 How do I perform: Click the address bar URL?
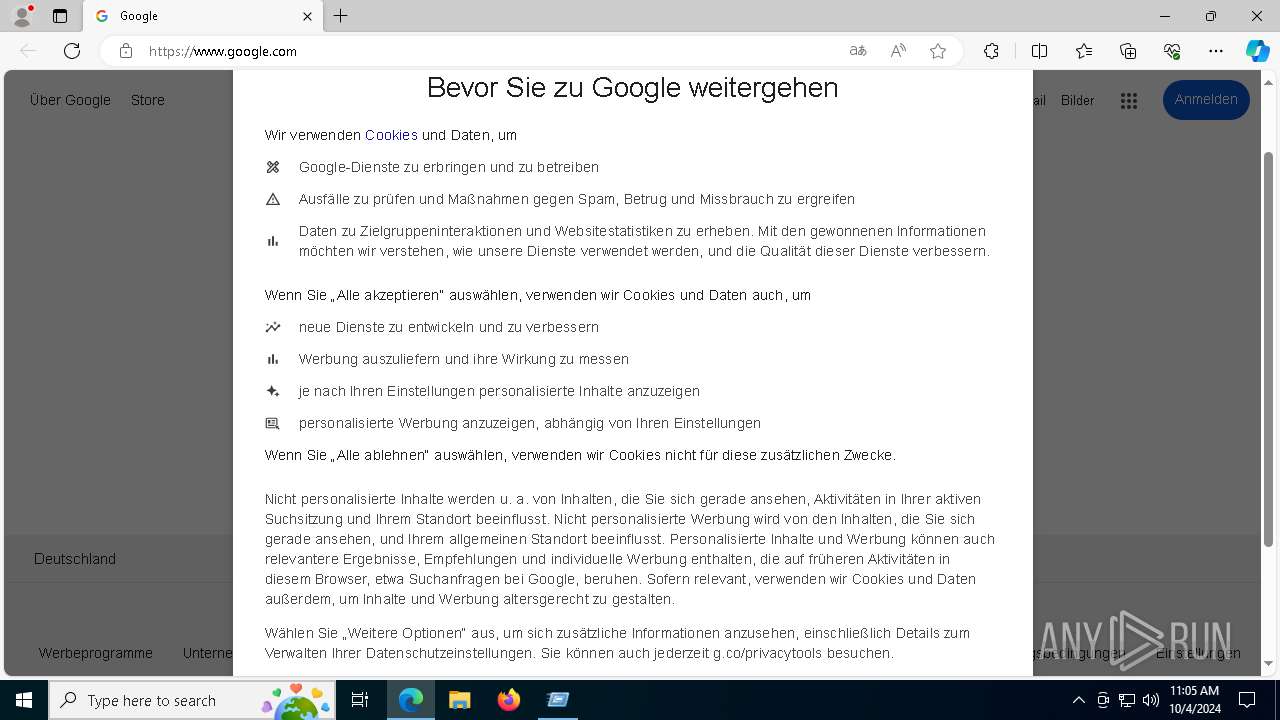[x=222, y=51]
